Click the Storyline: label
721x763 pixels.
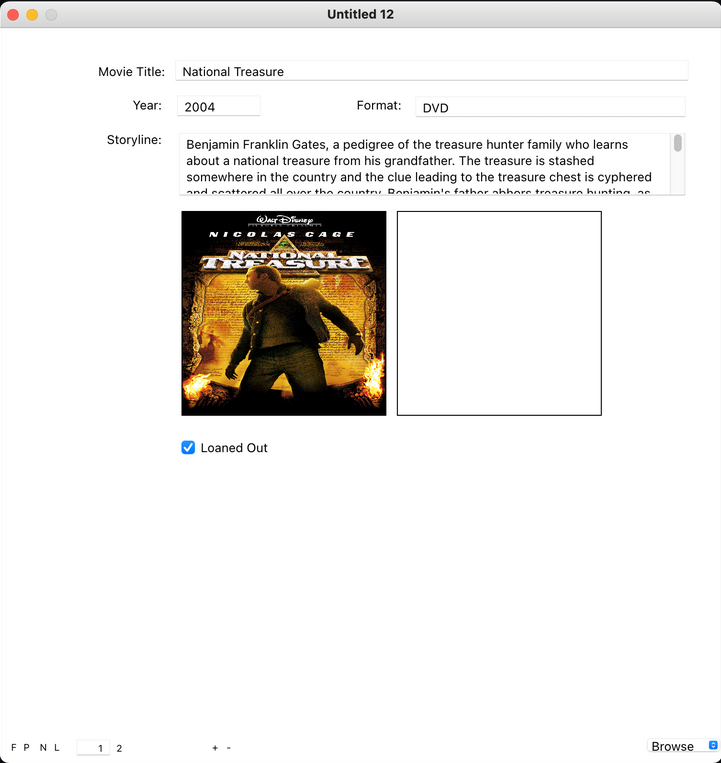134,140
